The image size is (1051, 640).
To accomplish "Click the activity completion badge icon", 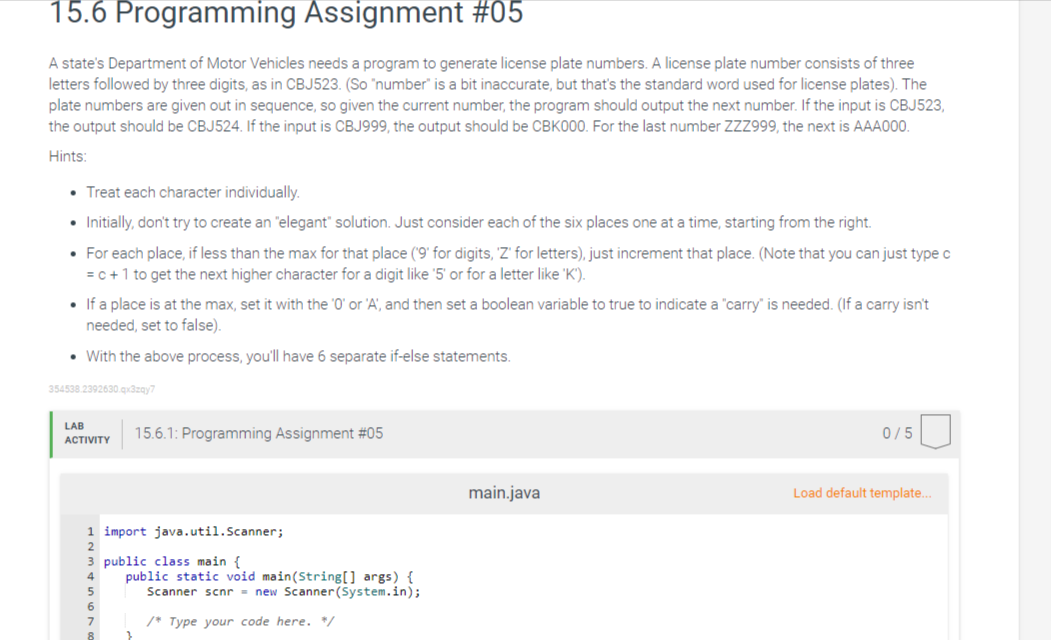I will (x=936, y=432).
